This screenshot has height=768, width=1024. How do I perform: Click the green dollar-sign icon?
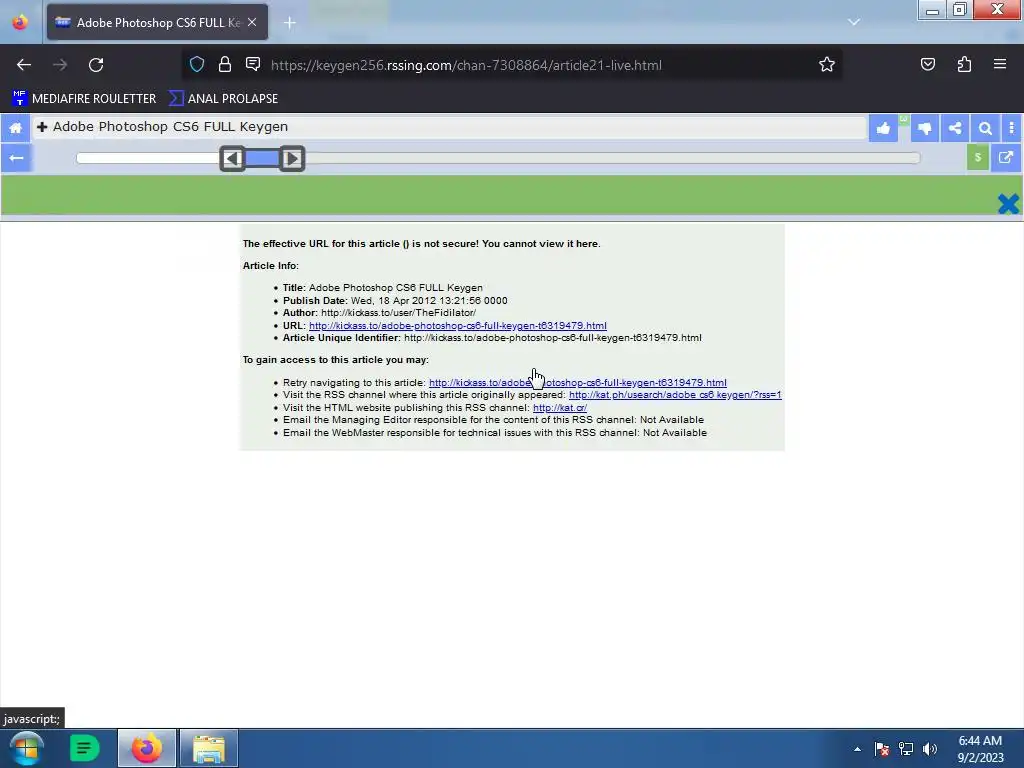click(x=978, y=157)
